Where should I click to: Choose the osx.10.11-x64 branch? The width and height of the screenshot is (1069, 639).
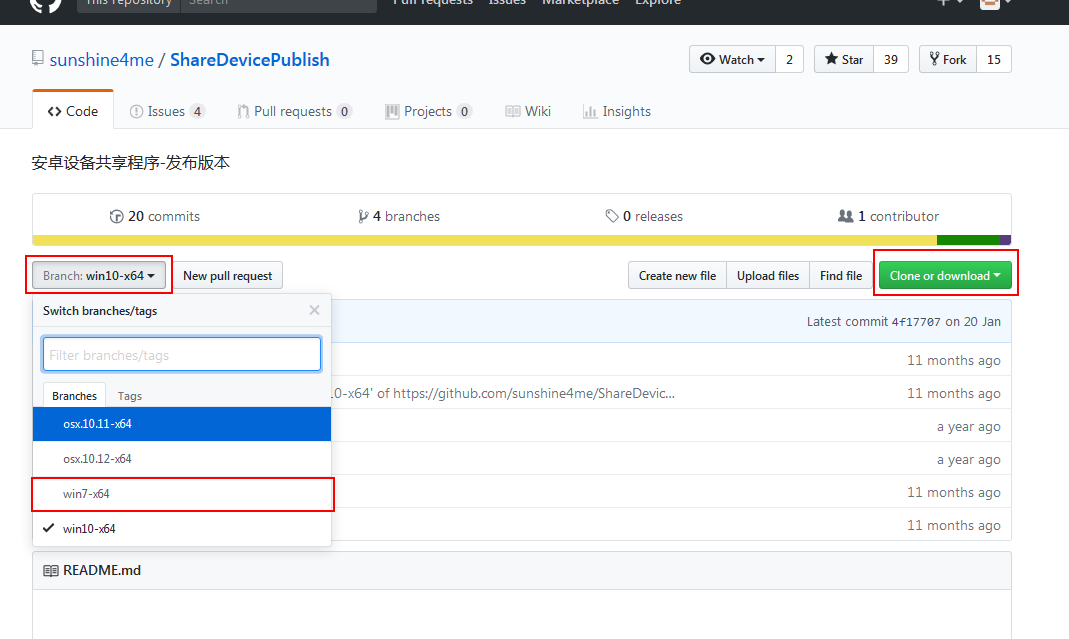click(182, 424)
